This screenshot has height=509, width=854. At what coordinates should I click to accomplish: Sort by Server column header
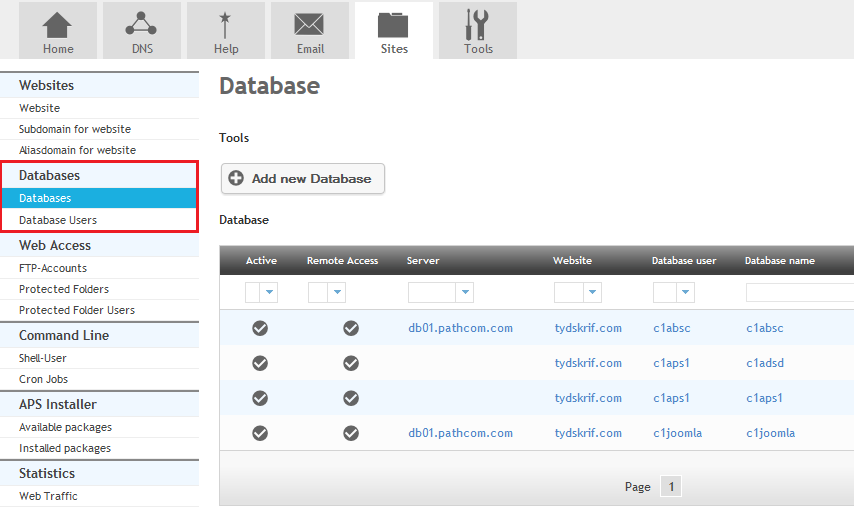click(x=423, y=261)
